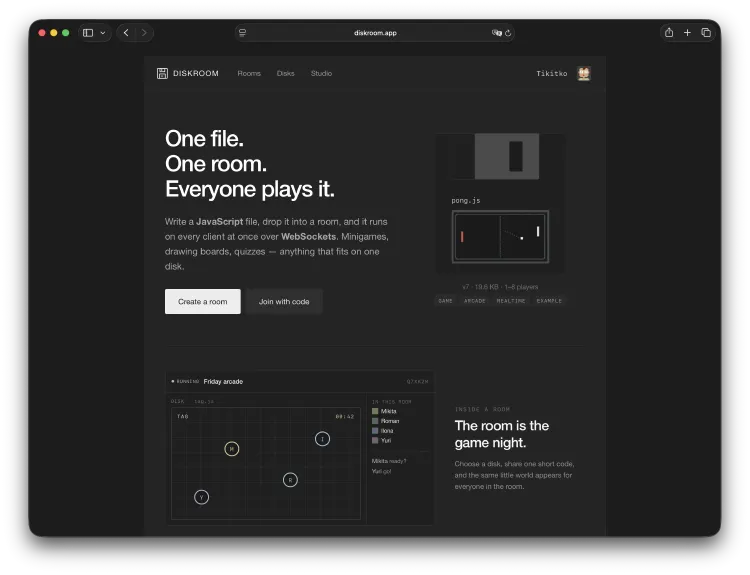Select the EXAMPLE tag

[x=549, y=301]
